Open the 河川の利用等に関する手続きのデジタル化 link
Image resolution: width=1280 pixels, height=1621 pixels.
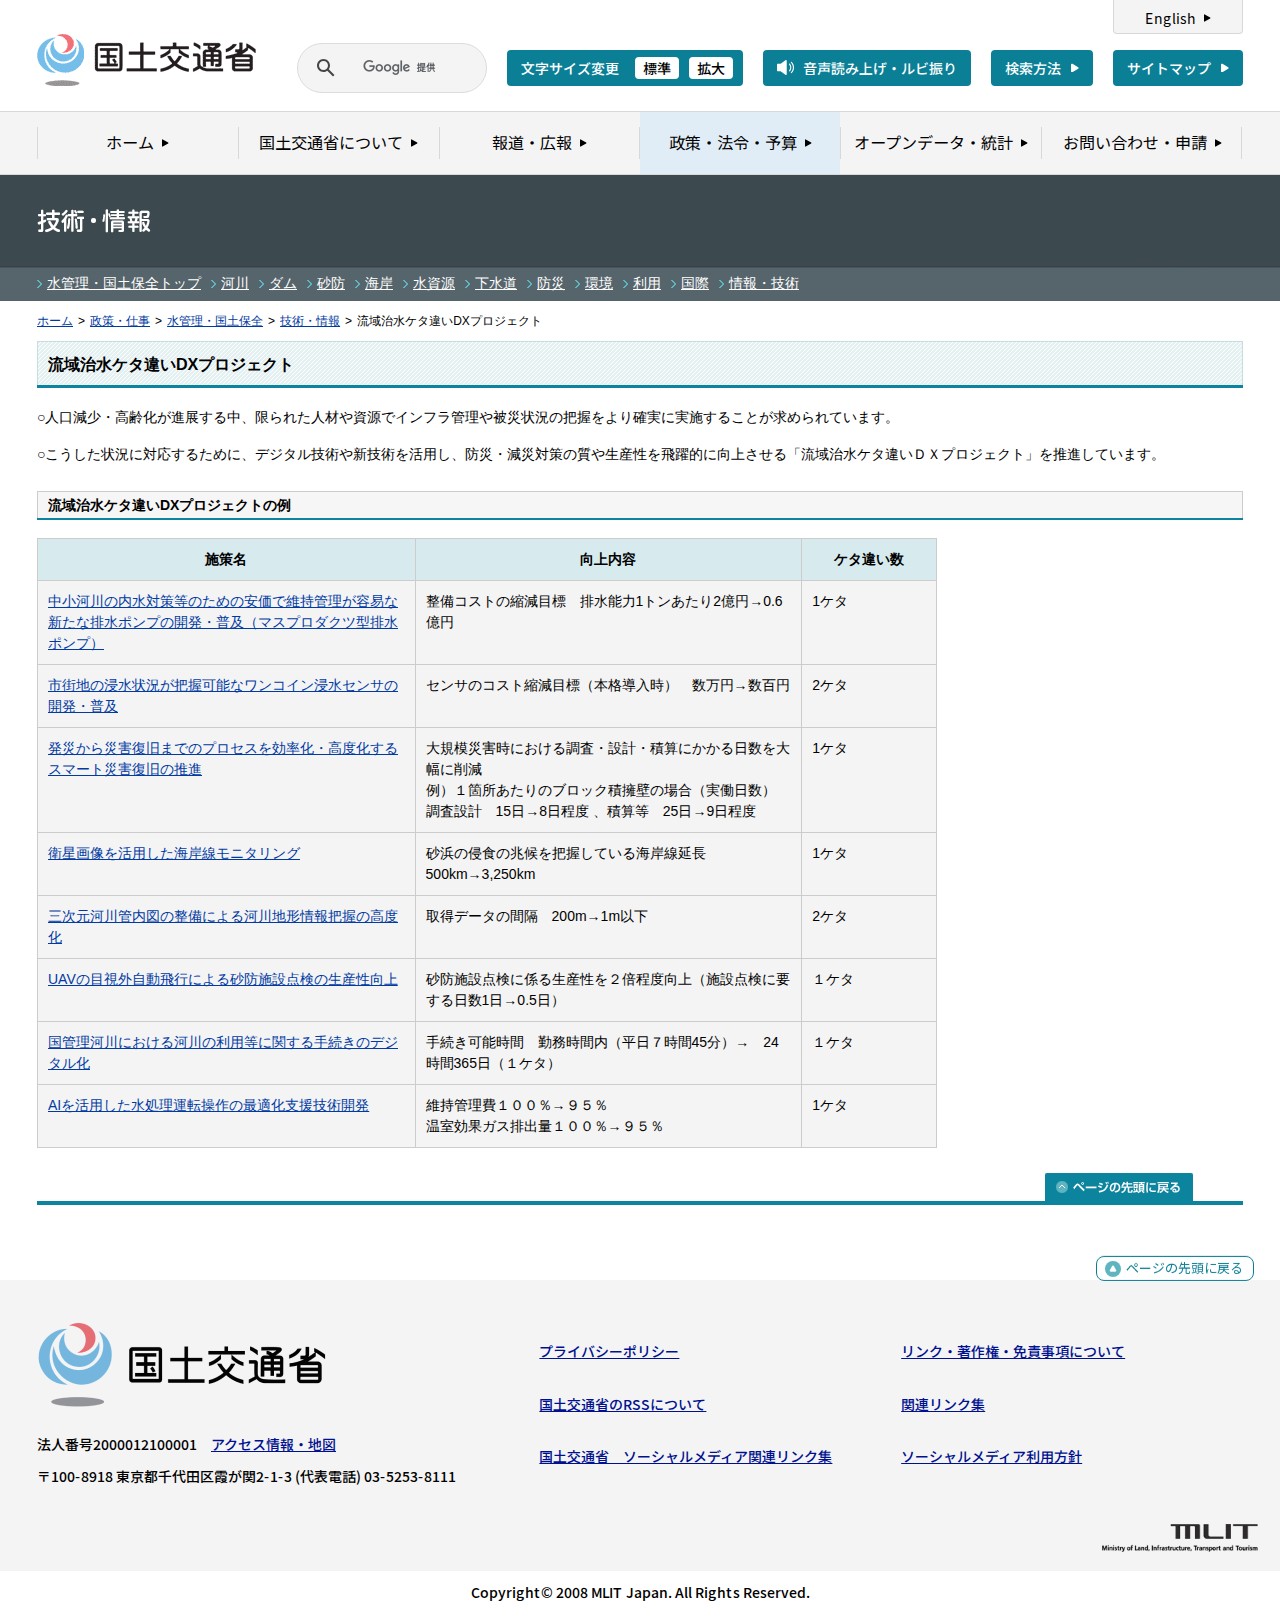tap(223, 1053)
